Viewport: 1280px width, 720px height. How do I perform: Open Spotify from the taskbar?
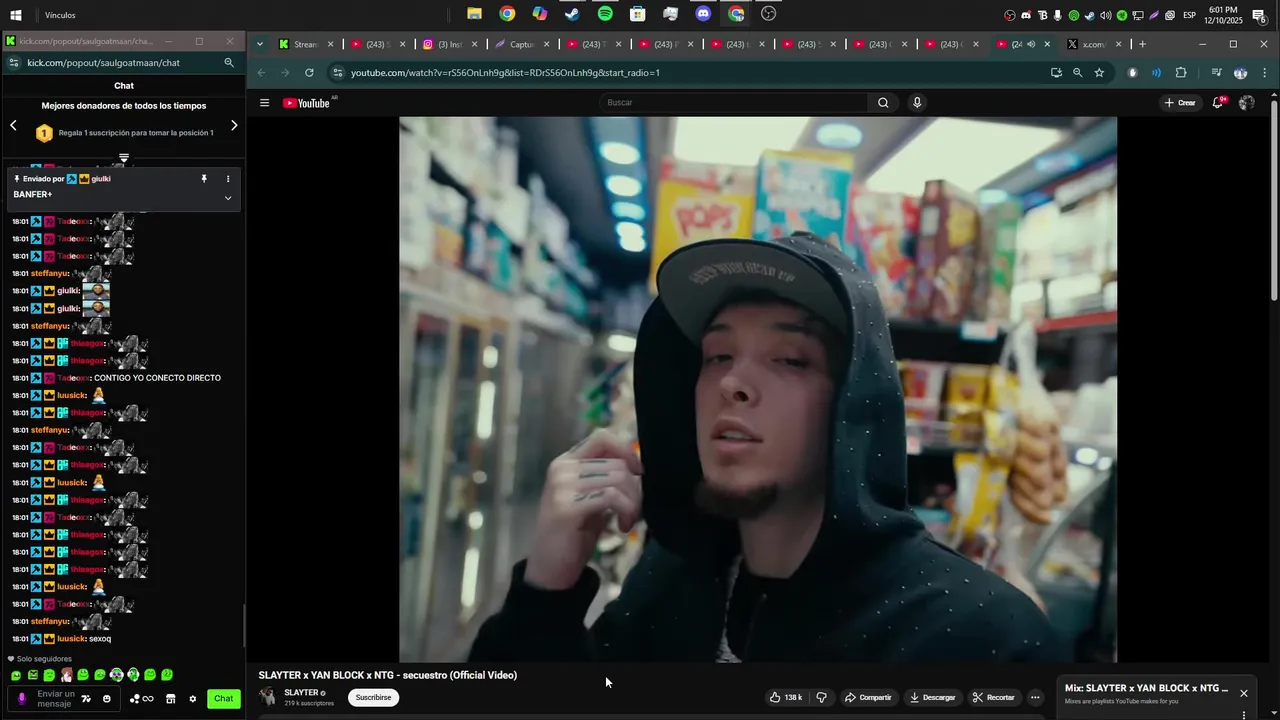pyautogui.click(x=605, y=14)
